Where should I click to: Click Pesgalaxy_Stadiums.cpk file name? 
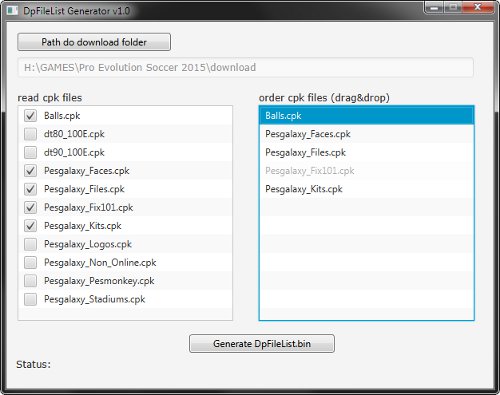(95, 299)
